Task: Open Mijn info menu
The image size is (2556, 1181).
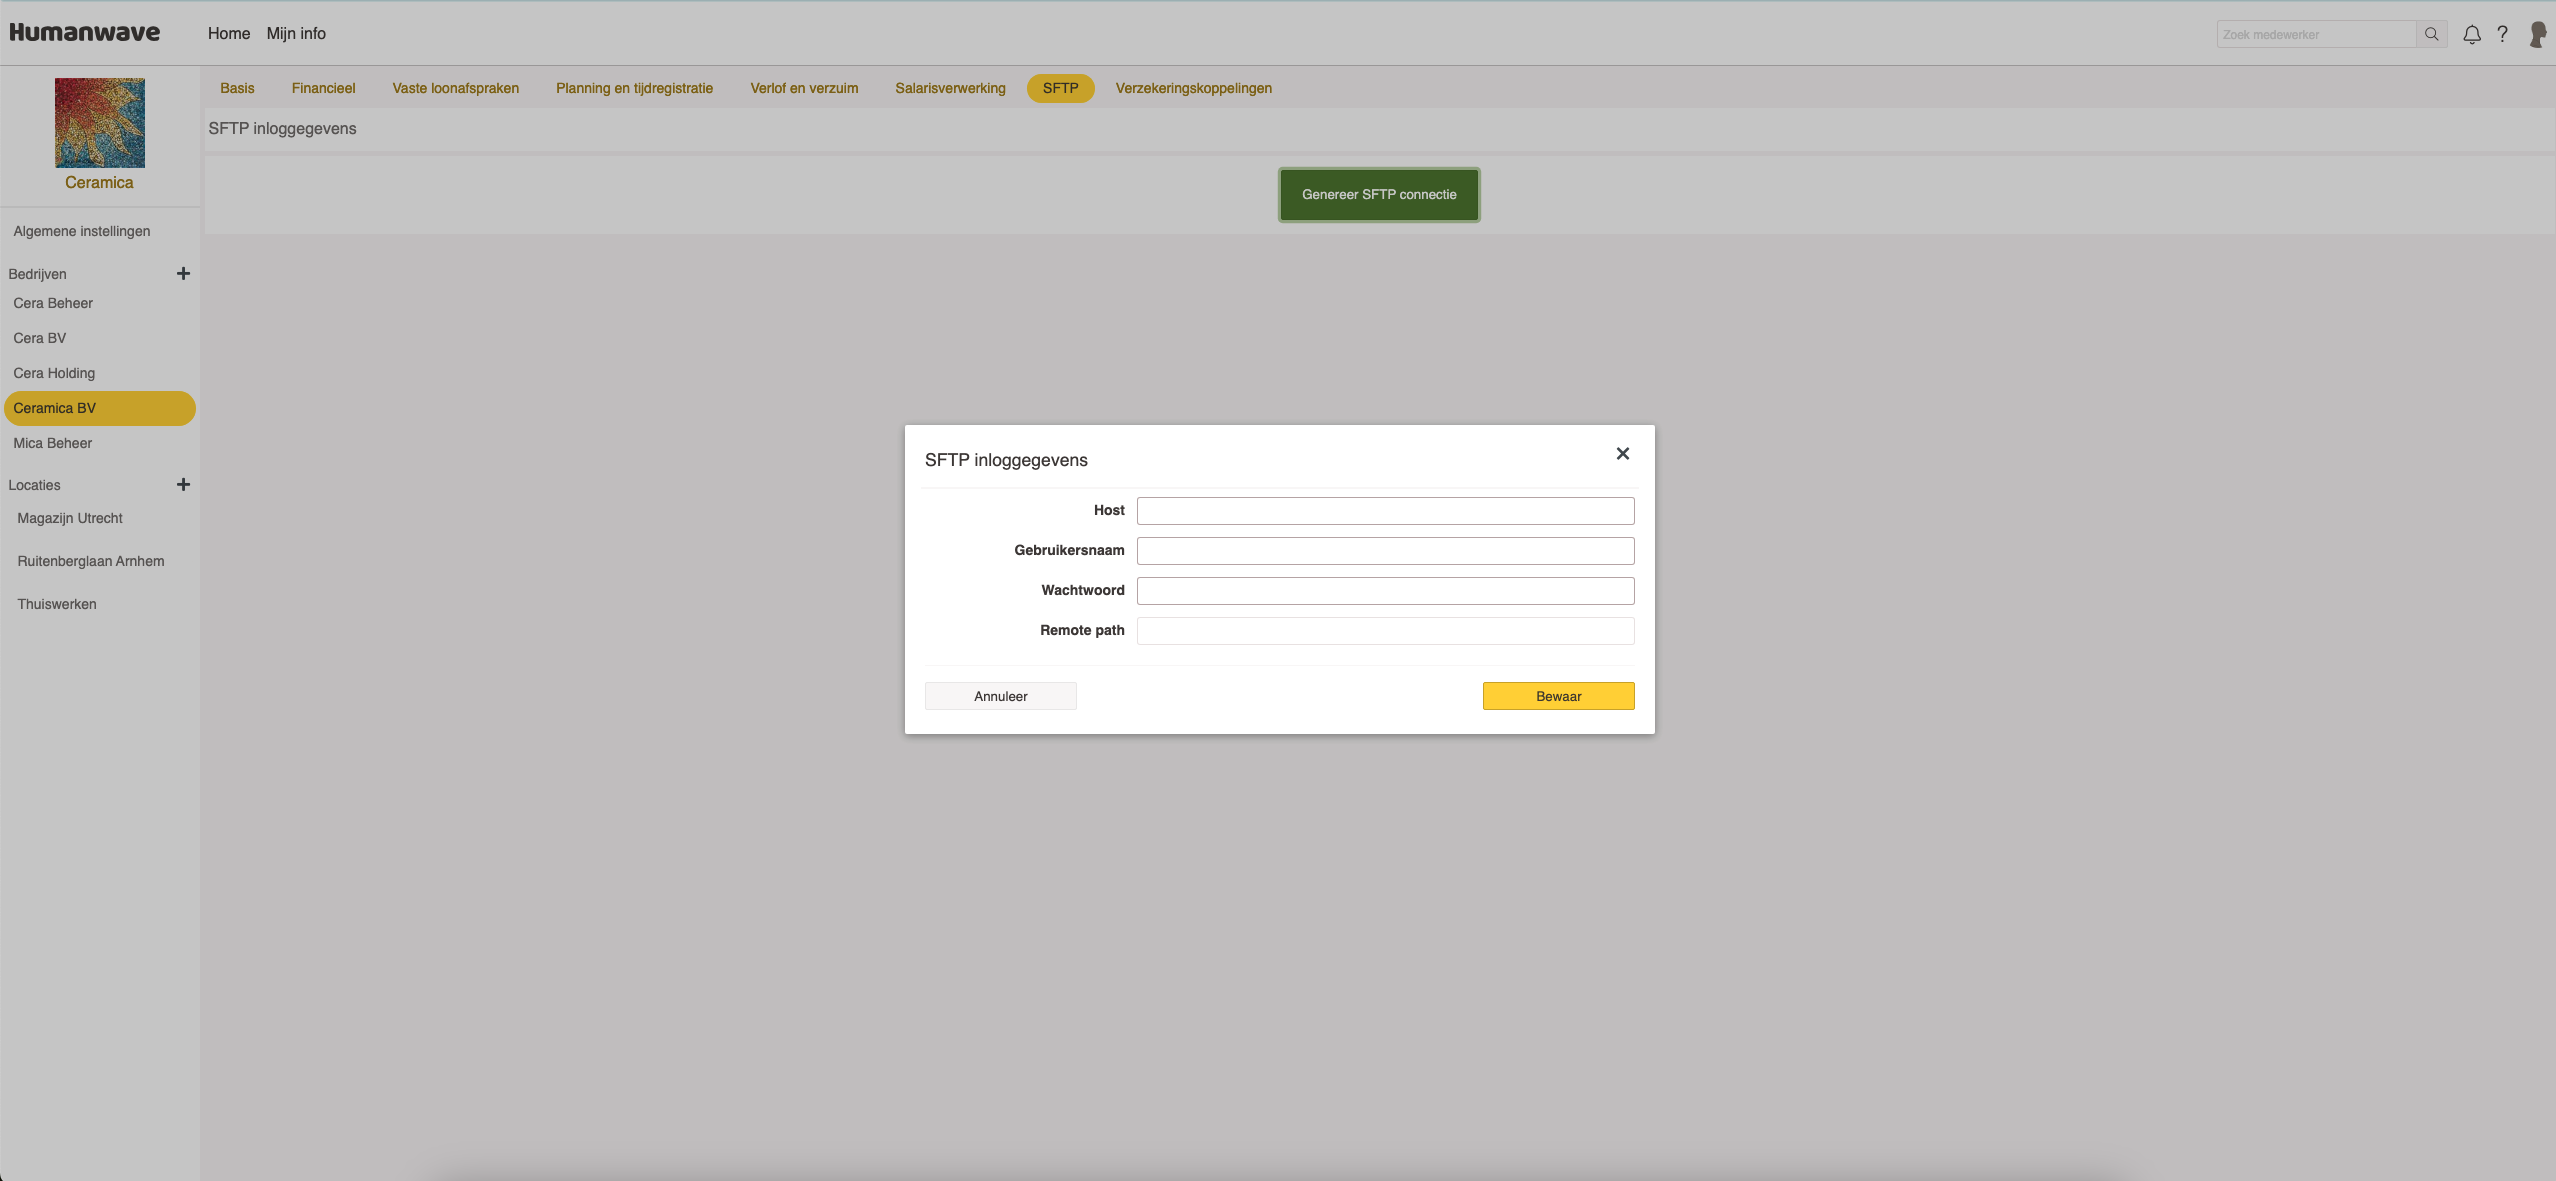Action: [x=296, y=33]
